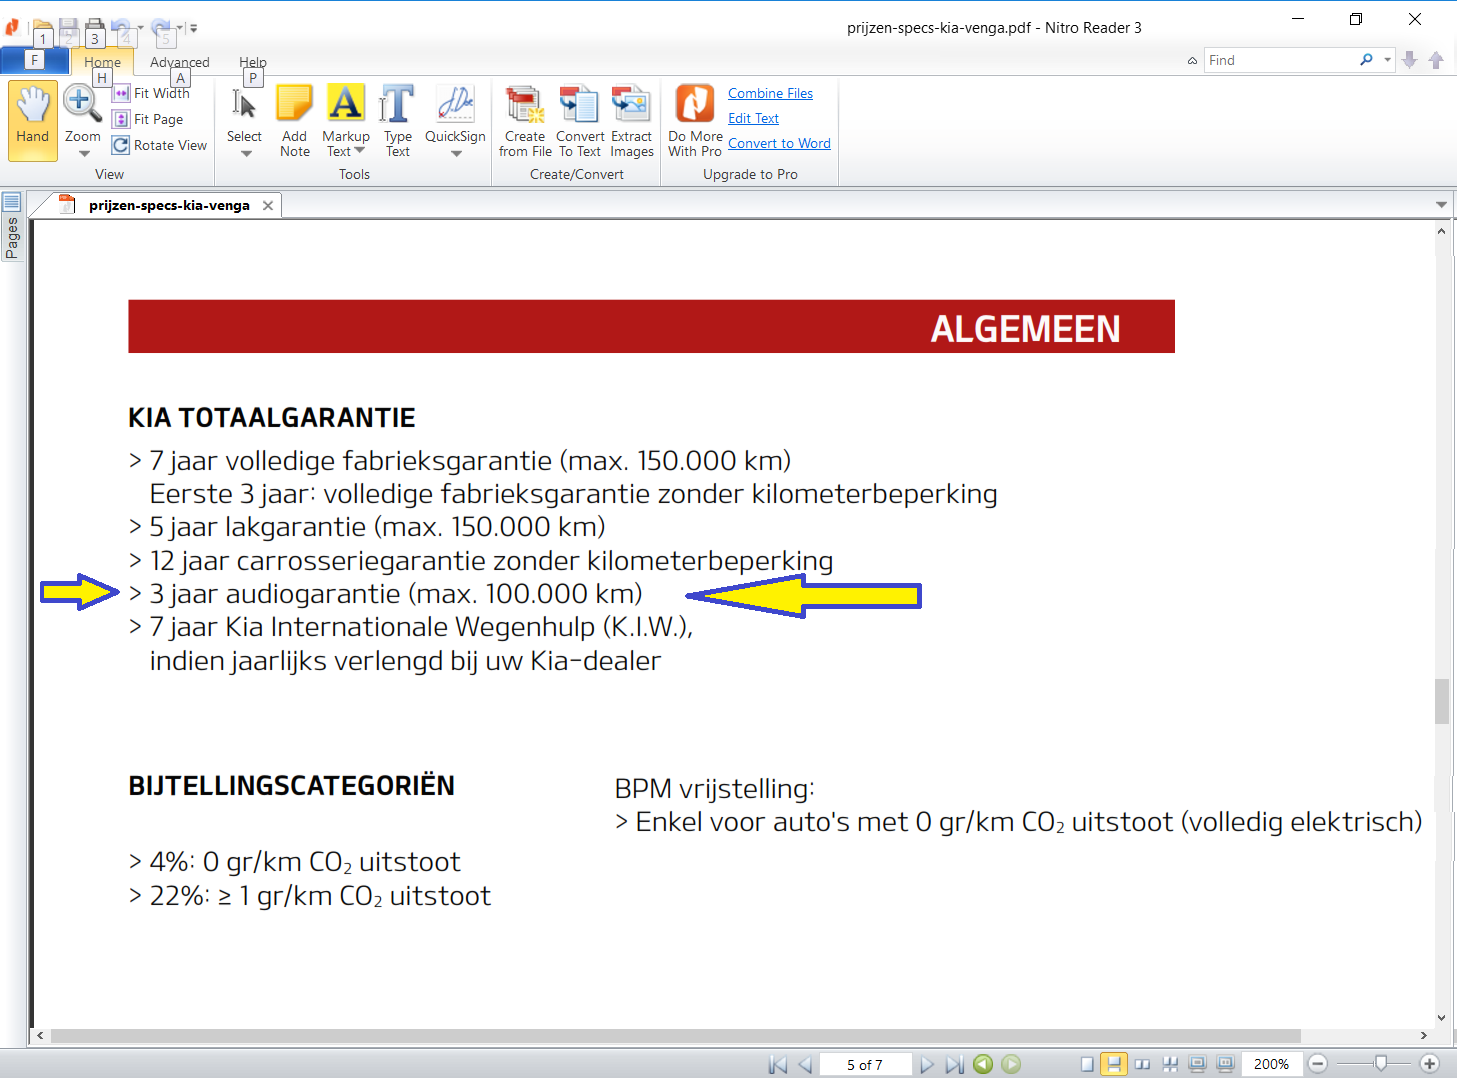Click the Find text field
The image size is (1458, 1078).
pos(1280,60)
